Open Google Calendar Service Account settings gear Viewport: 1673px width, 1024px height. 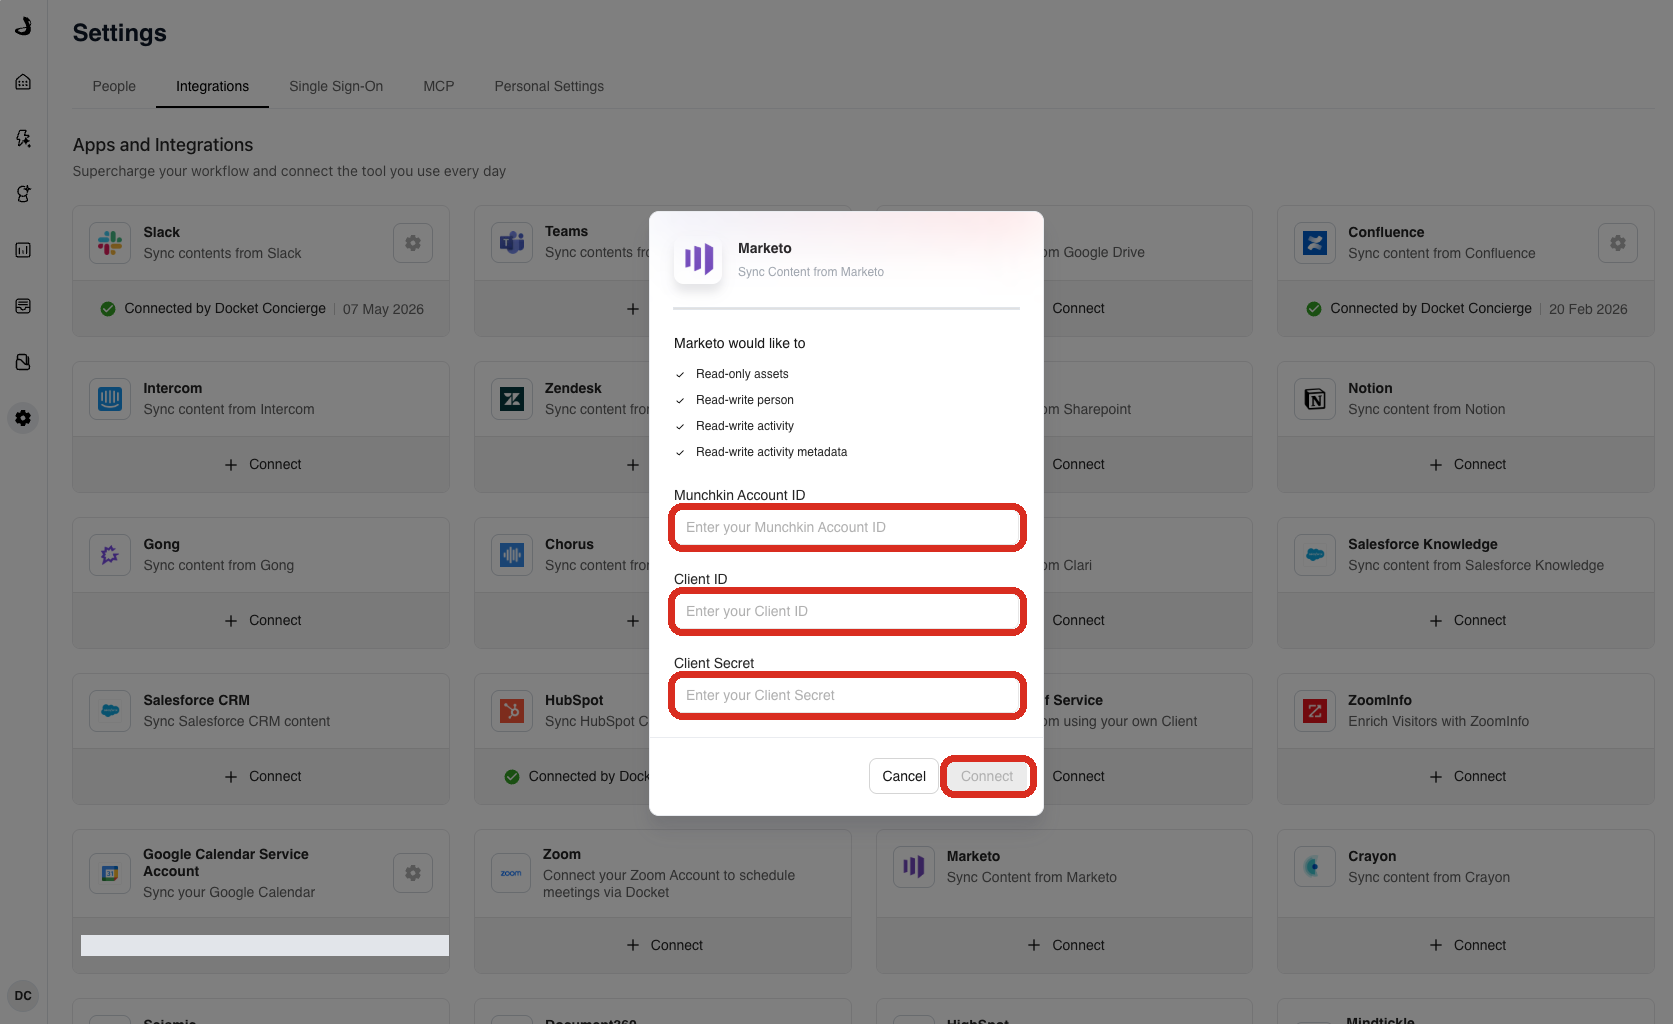coord(413,873)
